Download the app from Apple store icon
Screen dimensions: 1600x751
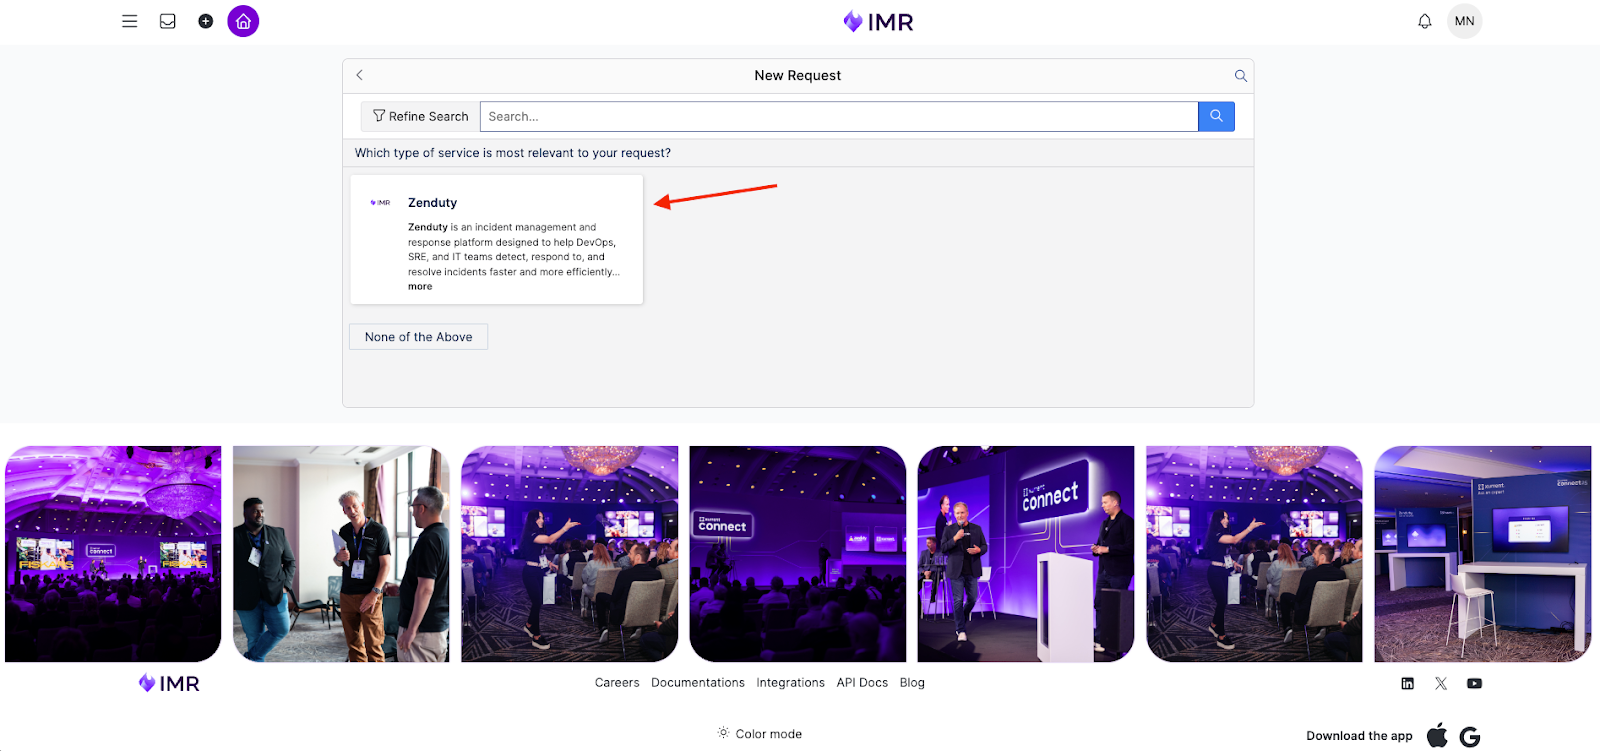1437,736
